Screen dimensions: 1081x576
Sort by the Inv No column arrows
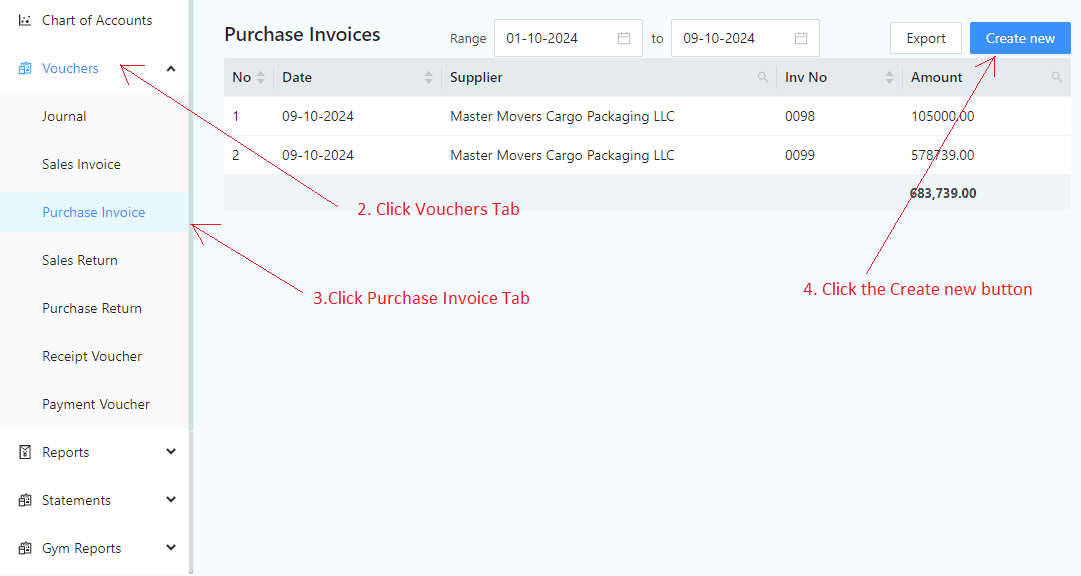(x=889, y=77)
